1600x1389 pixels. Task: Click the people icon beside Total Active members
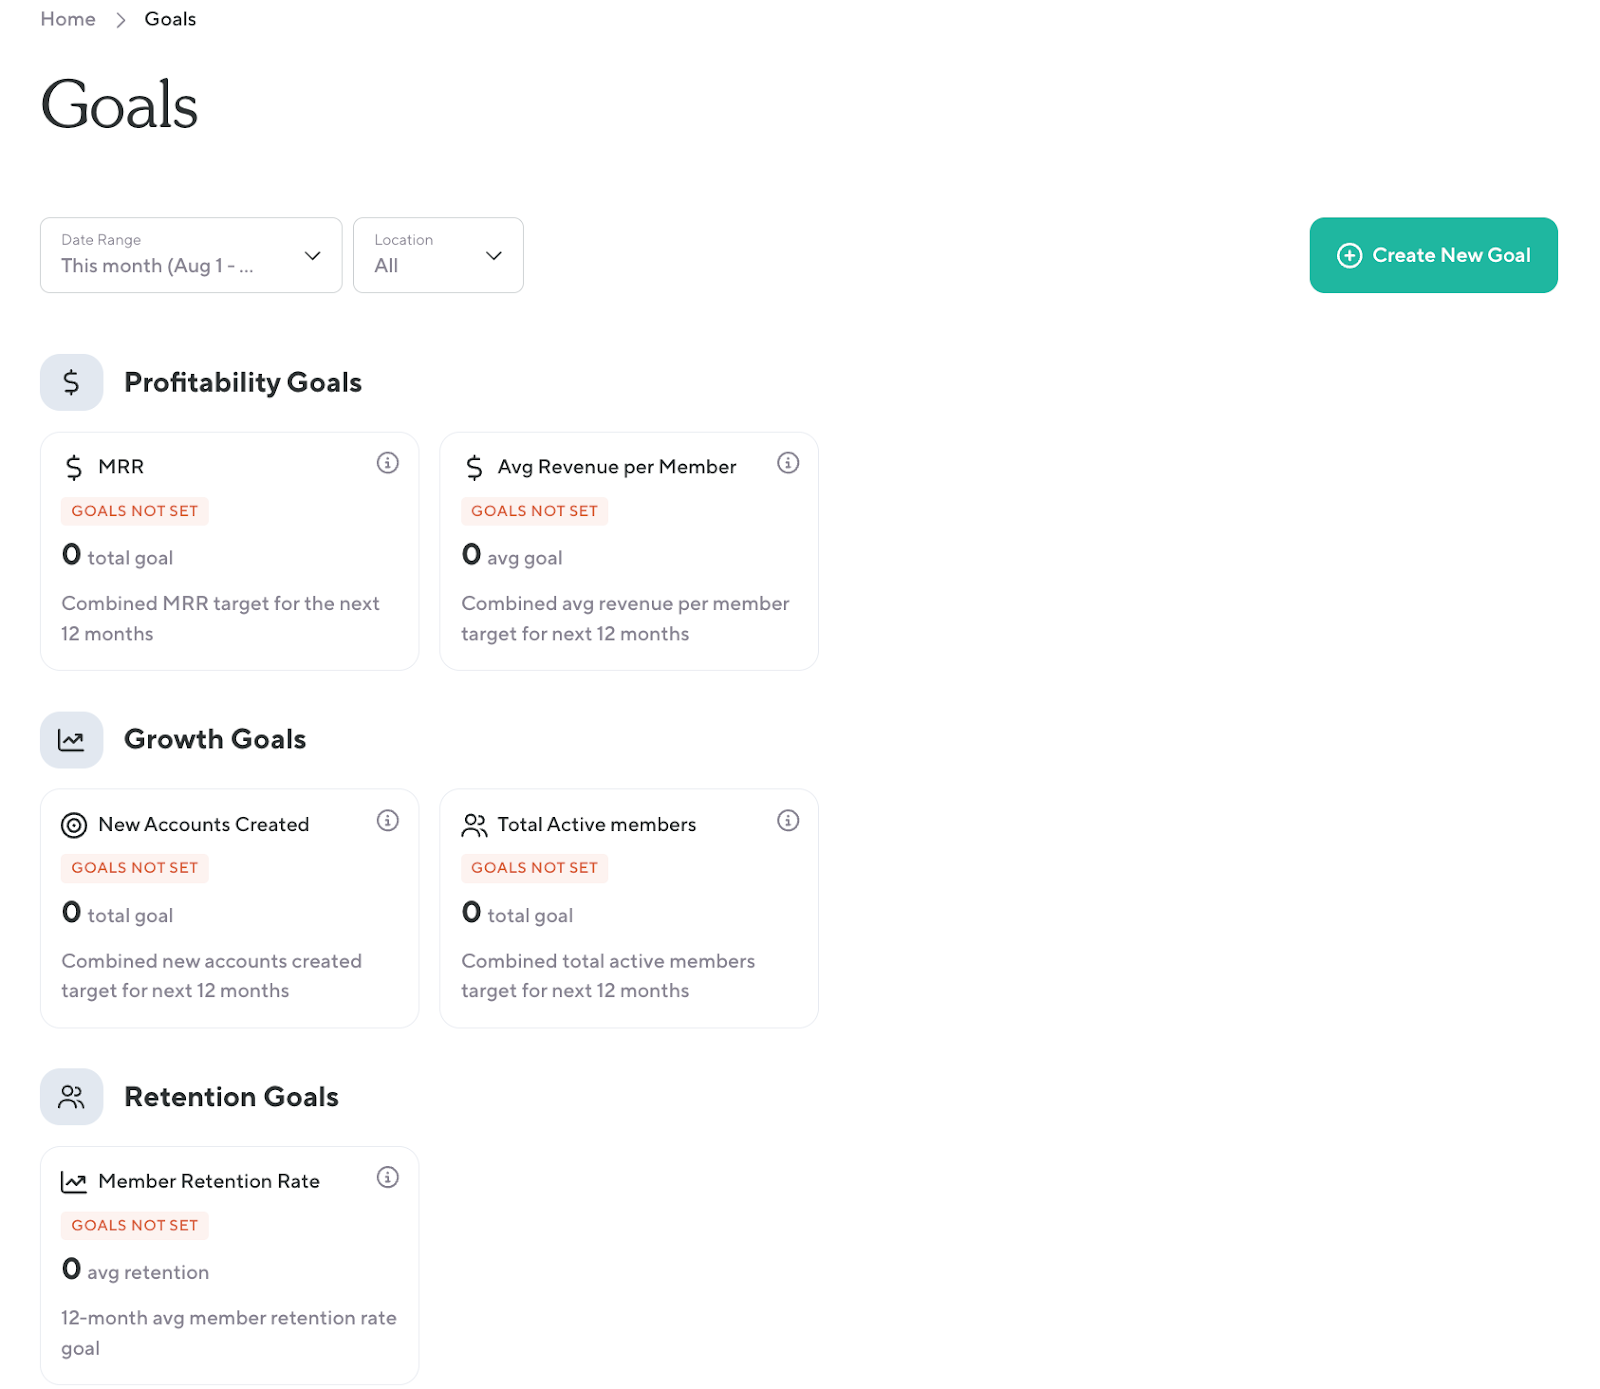point(474,825)
